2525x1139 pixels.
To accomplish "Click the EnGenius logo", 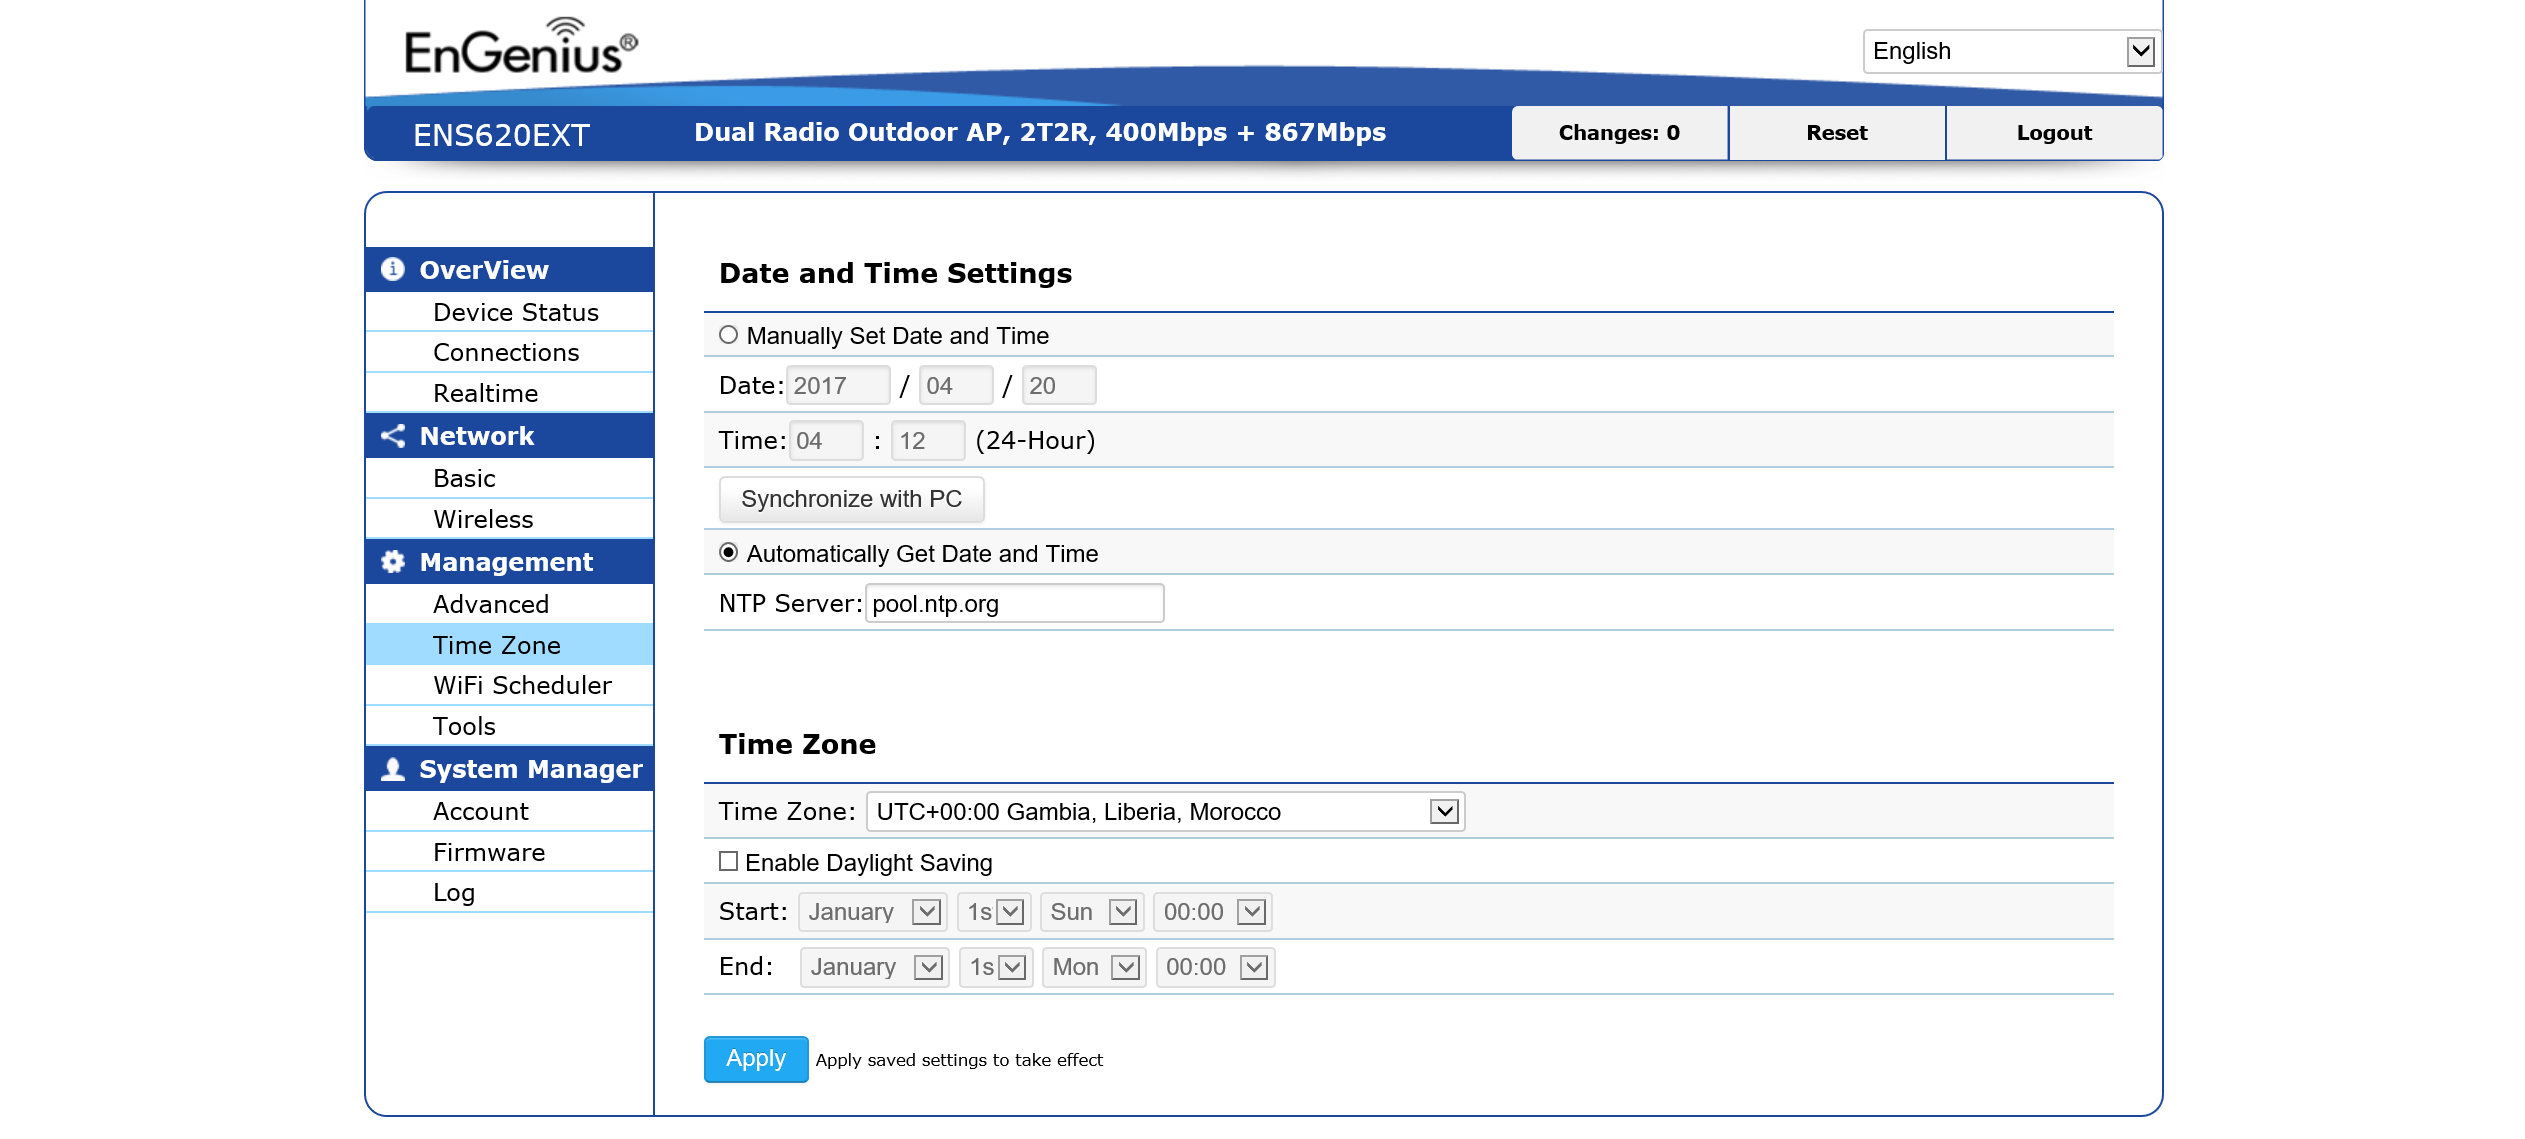I will (x=521, y=47).
